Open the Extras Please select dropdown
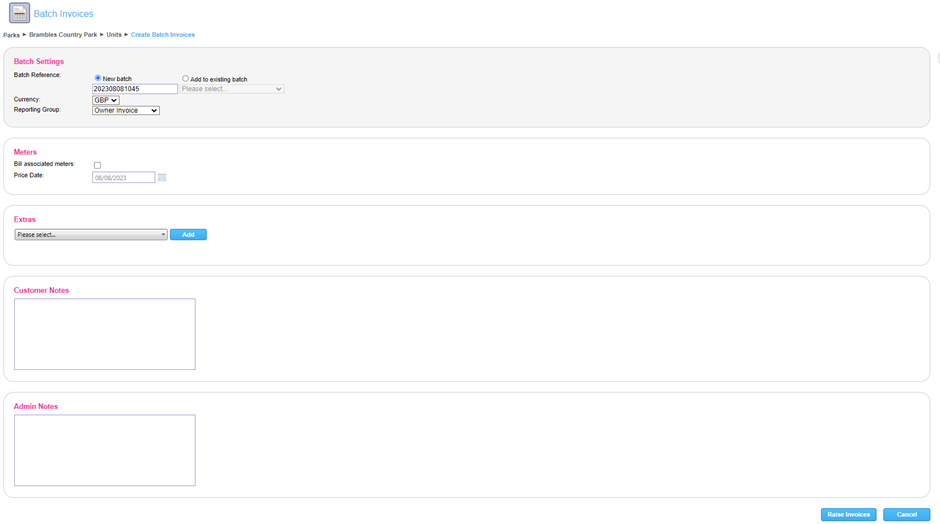This screenshot has width=940, height=524. 91,235
